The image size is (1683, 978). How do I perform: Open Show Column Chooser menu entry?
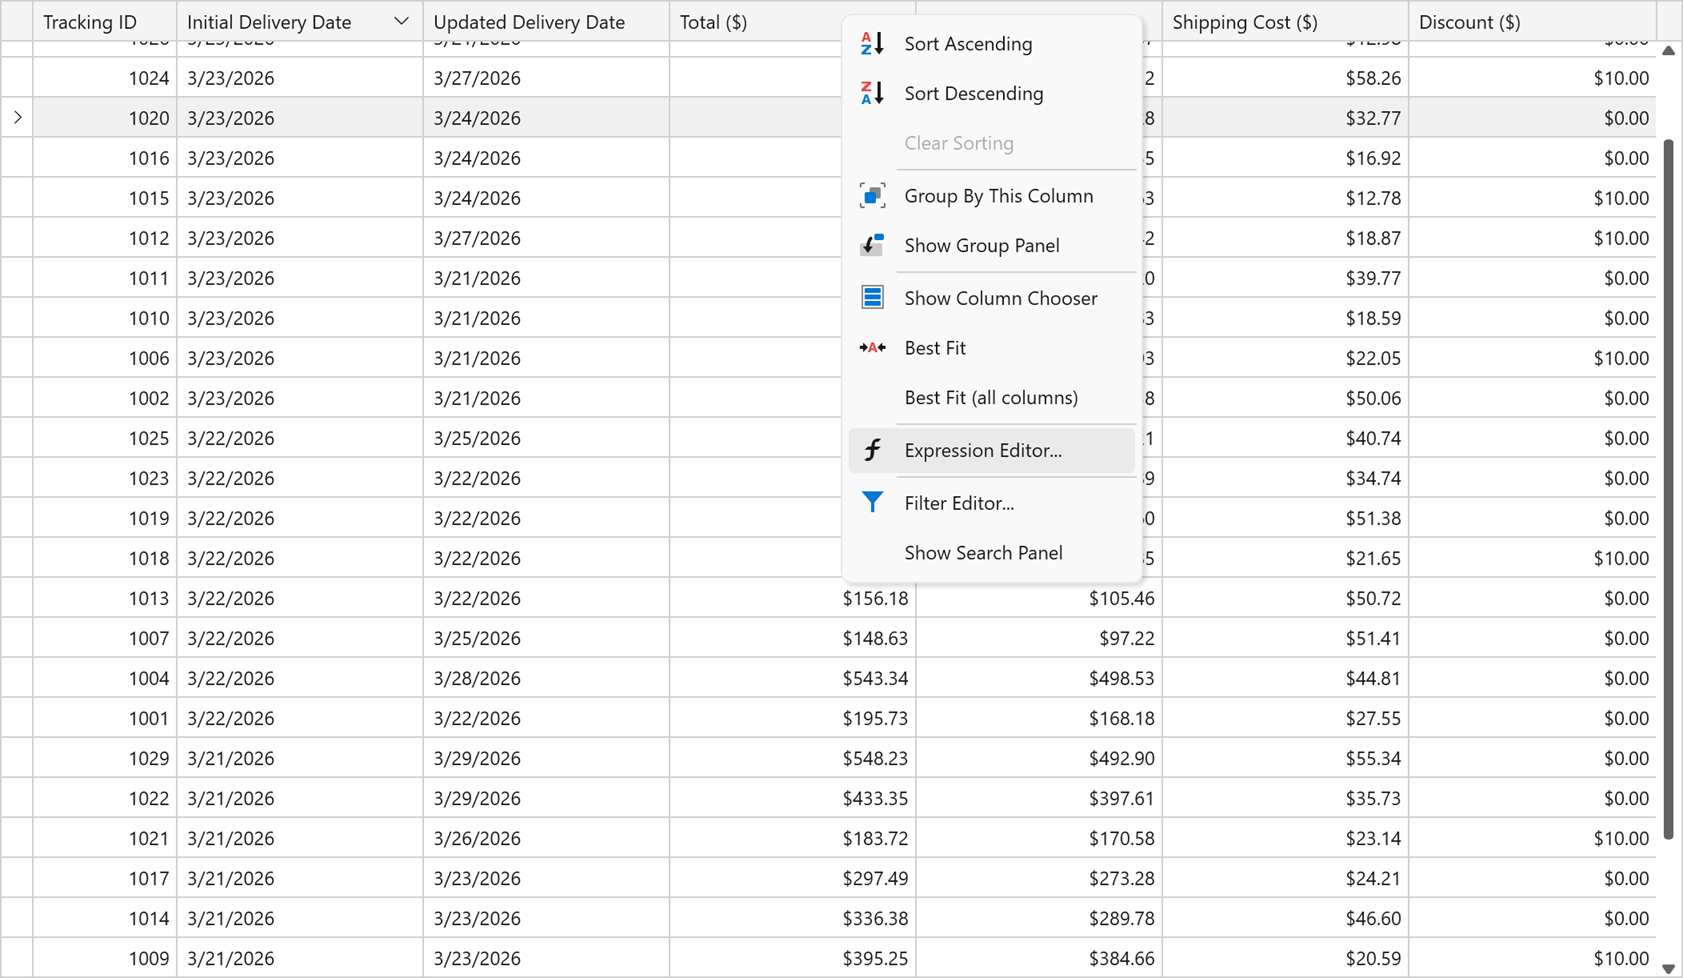pos(992,298)
